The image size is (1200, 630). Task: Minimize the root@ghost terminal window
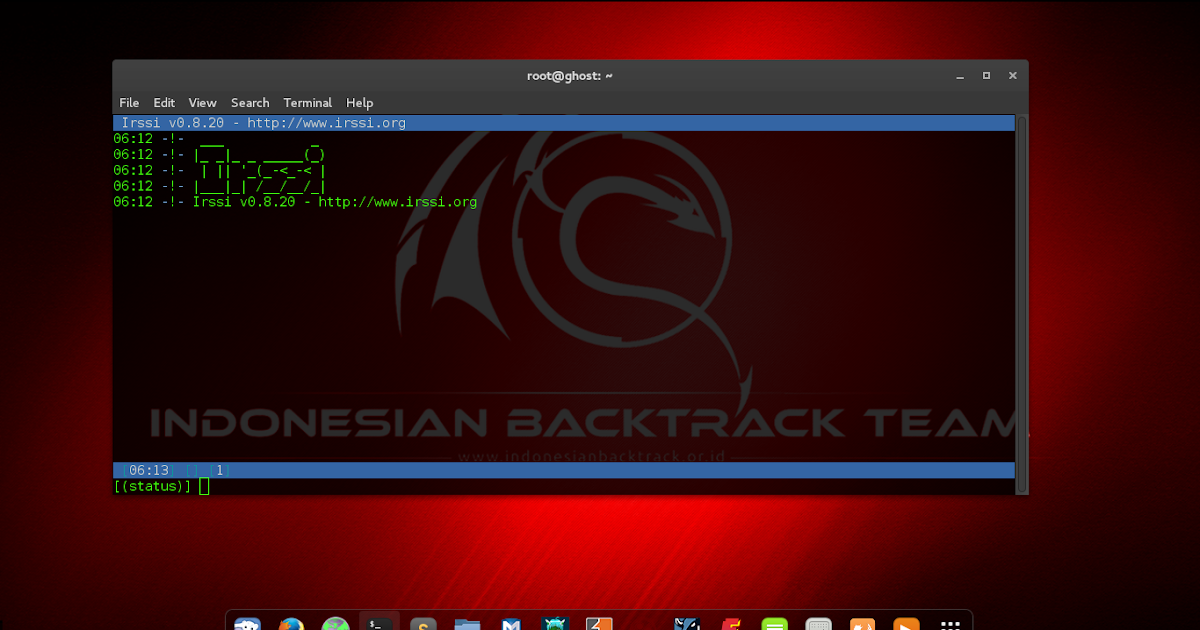click(x=959, y=76)
